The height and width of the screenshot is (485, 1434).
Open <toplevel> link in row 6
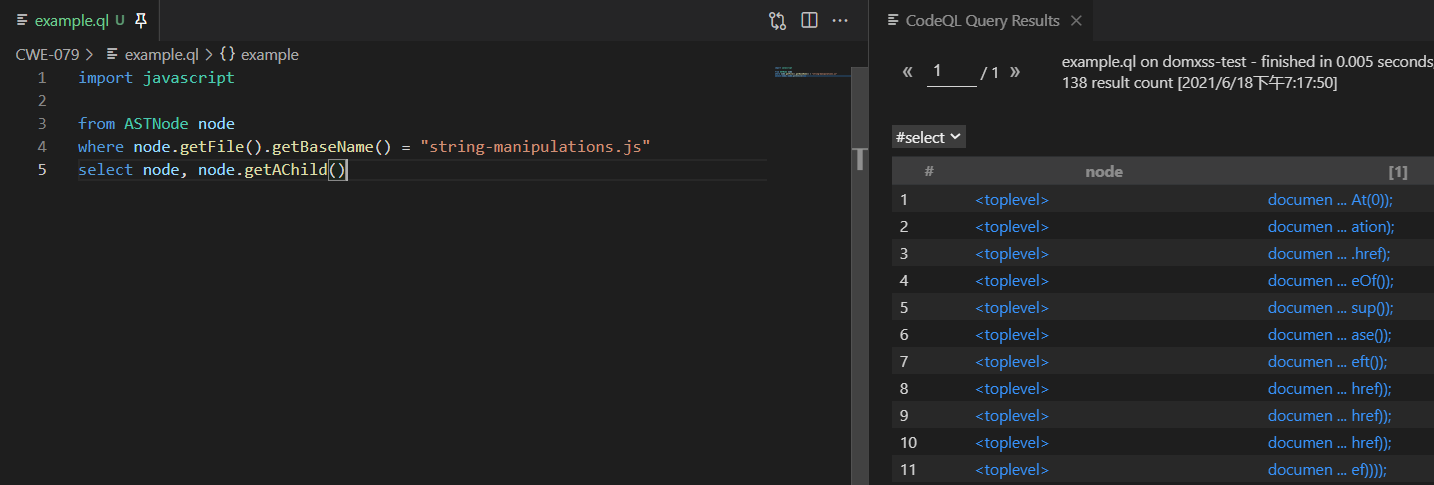(1012, 335)
